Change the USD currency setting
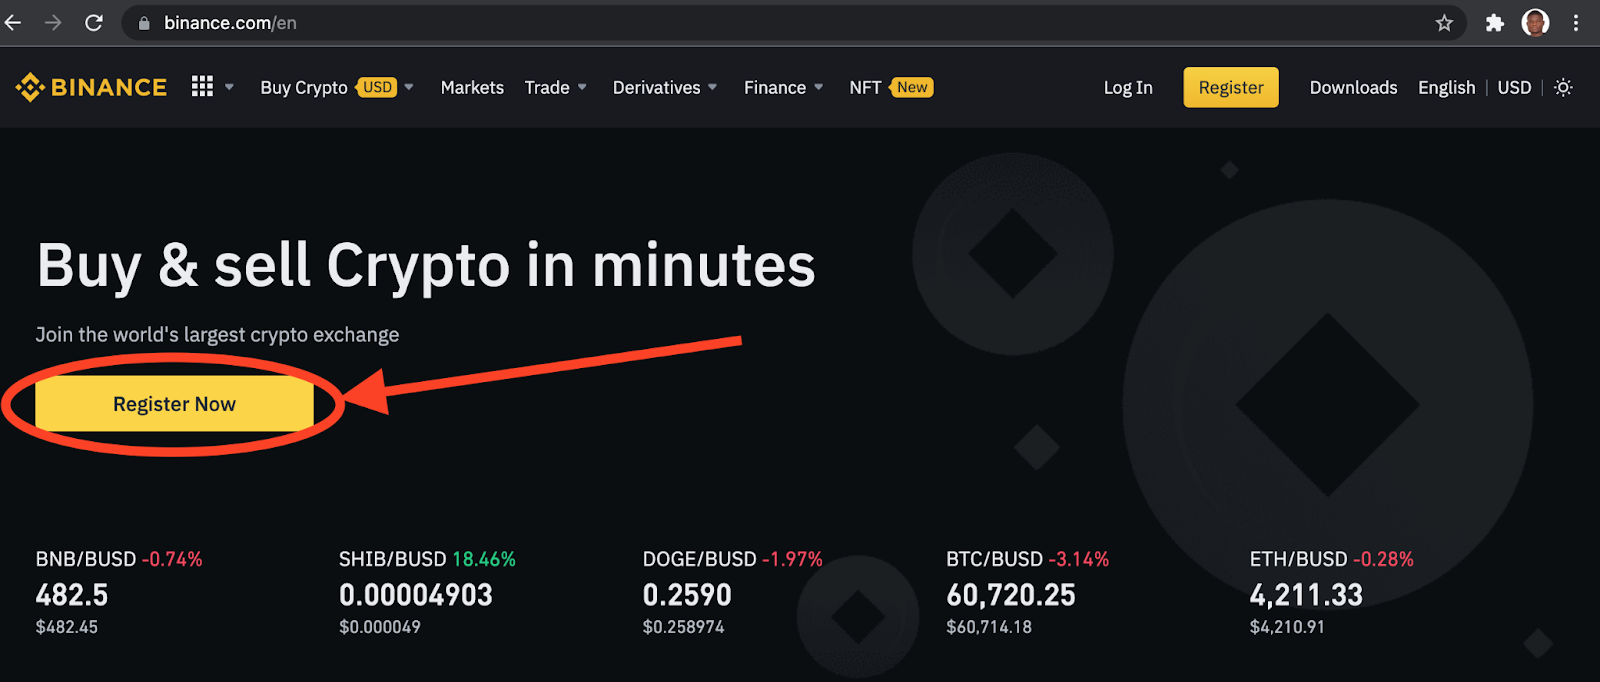 pos(1514,88)
